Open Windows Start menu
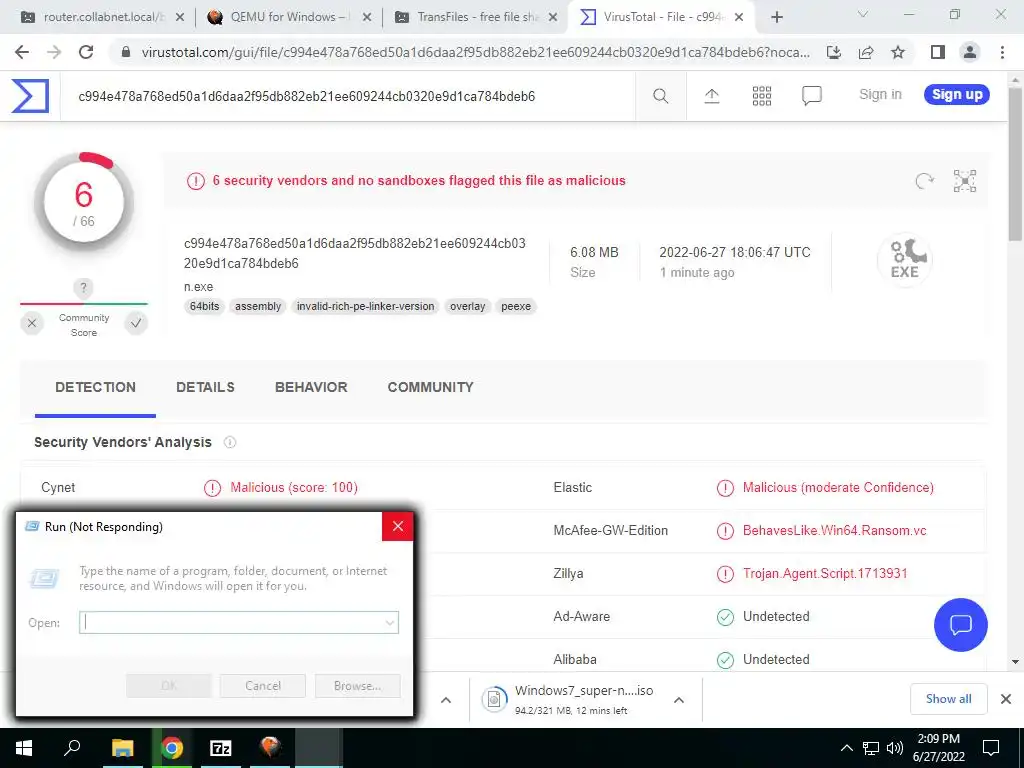 (x=24, y=748)
